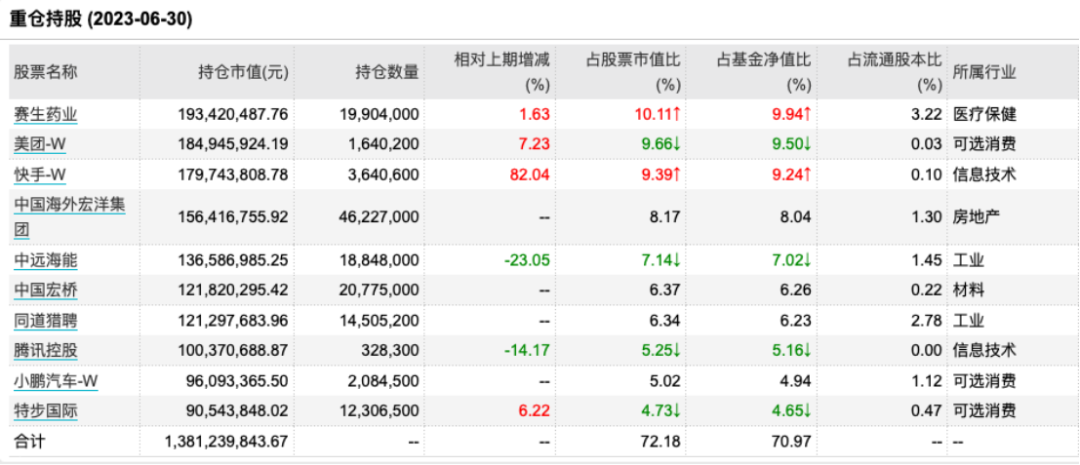Select the red change value 7.23

point(536,145)
